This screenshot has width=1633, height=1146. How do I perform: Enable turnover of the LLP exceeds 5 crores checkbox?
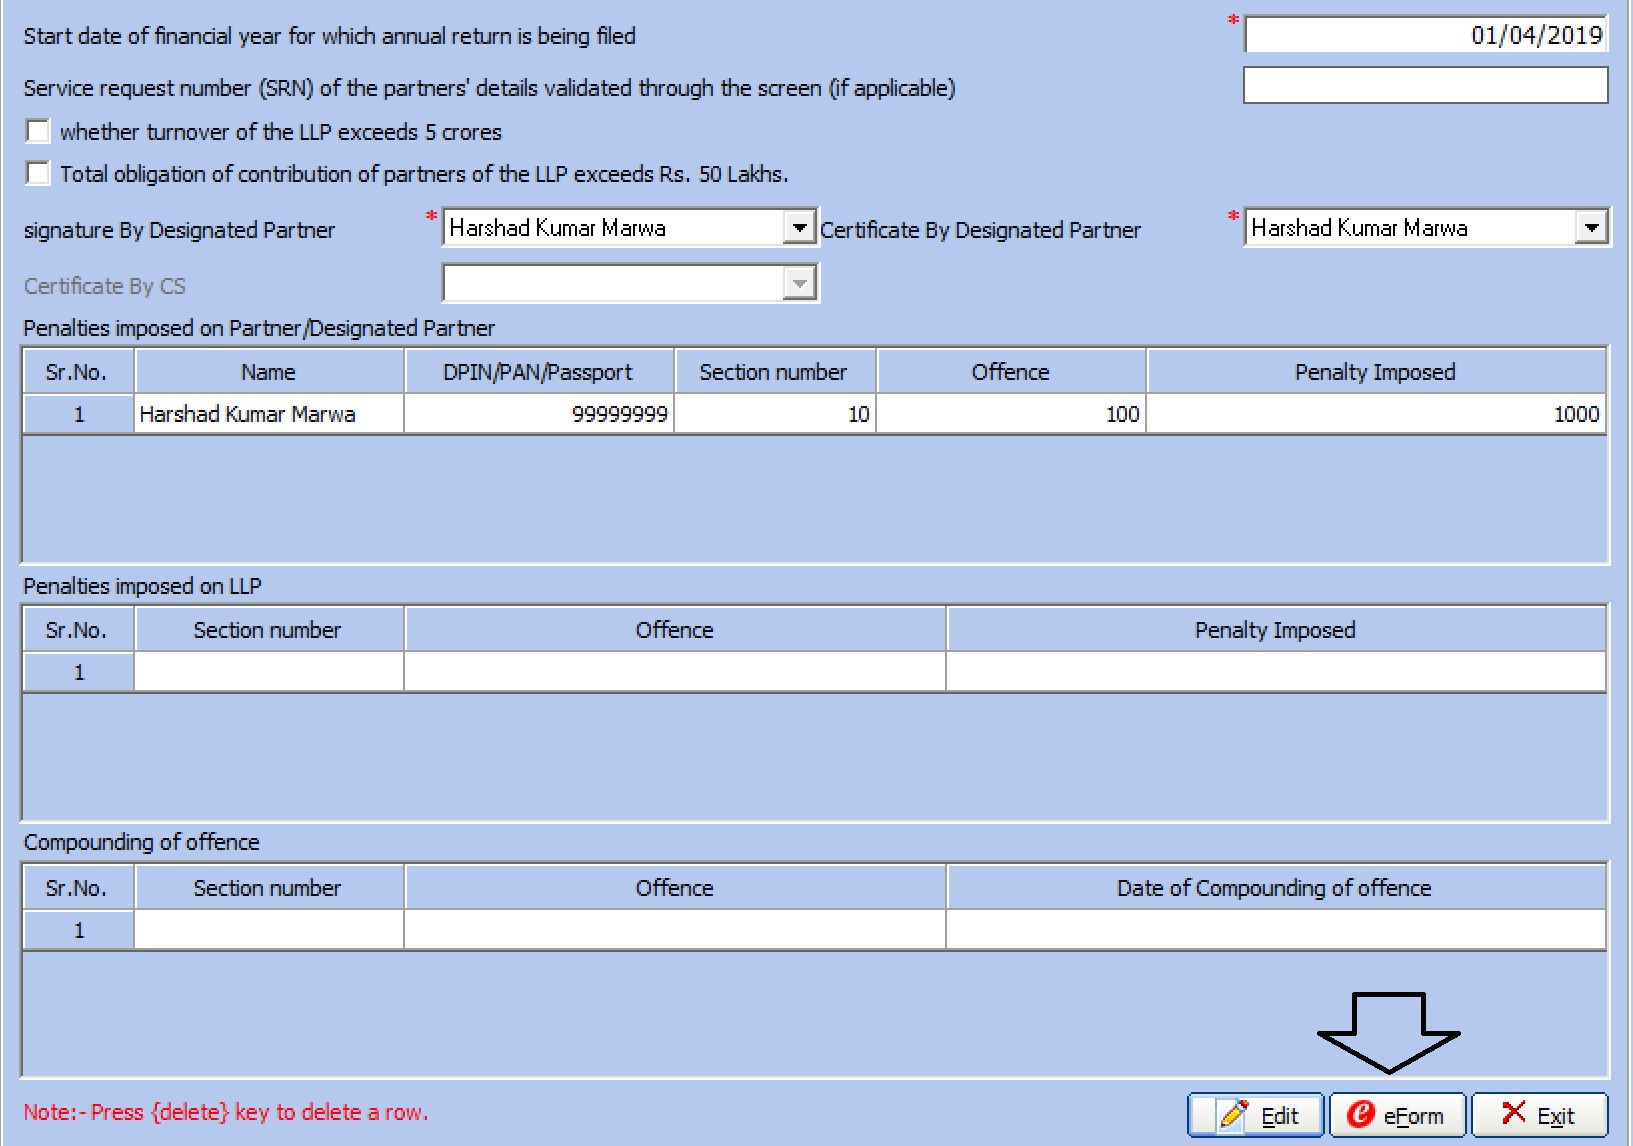coord(38,131)
